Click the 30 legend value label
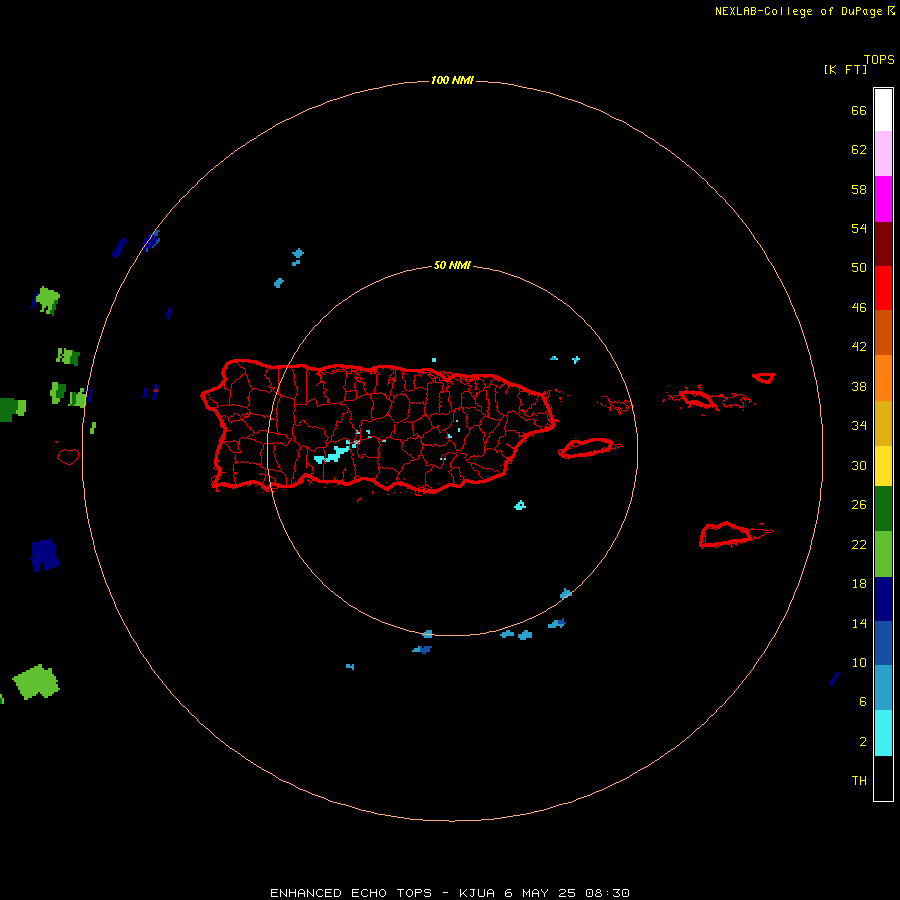 859,465
